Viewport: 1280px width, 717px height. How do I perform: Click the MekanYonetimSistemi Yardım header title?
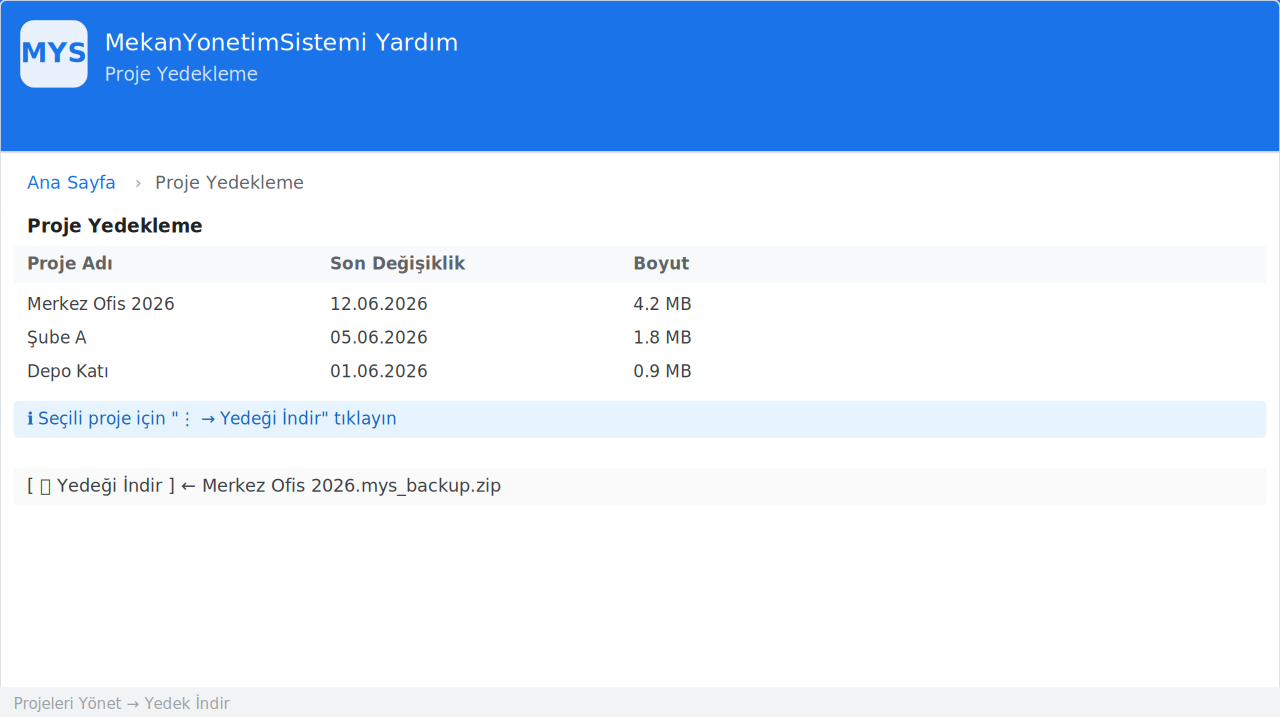pos(281,43)
